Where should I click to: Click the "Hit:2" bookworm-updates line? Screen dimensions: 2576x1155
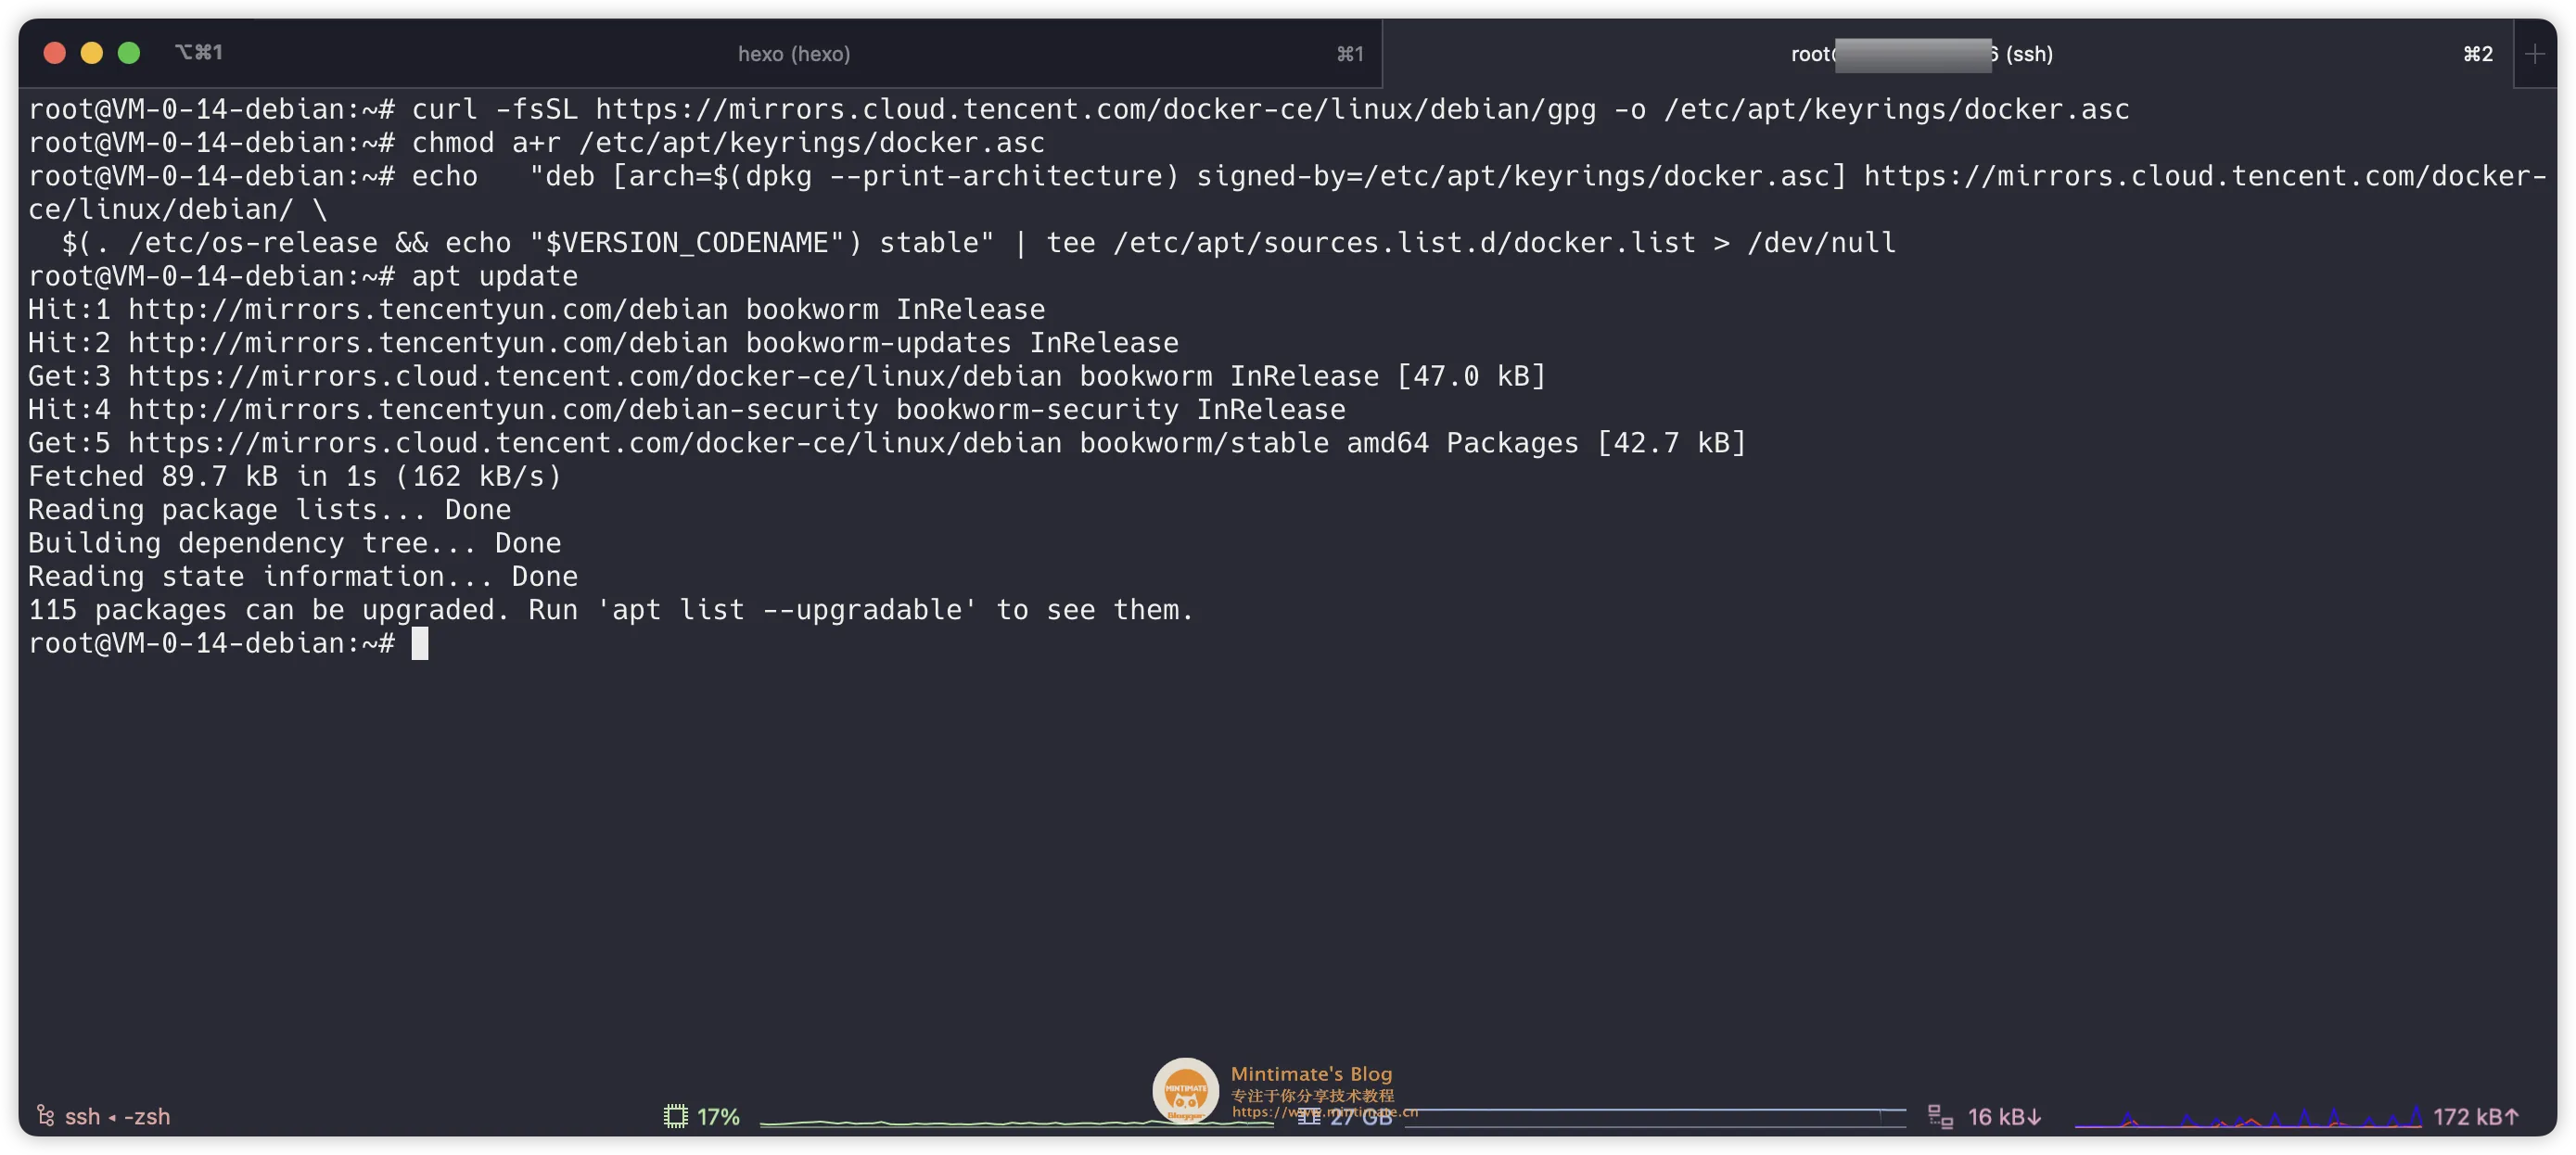[x=603, y=342]
